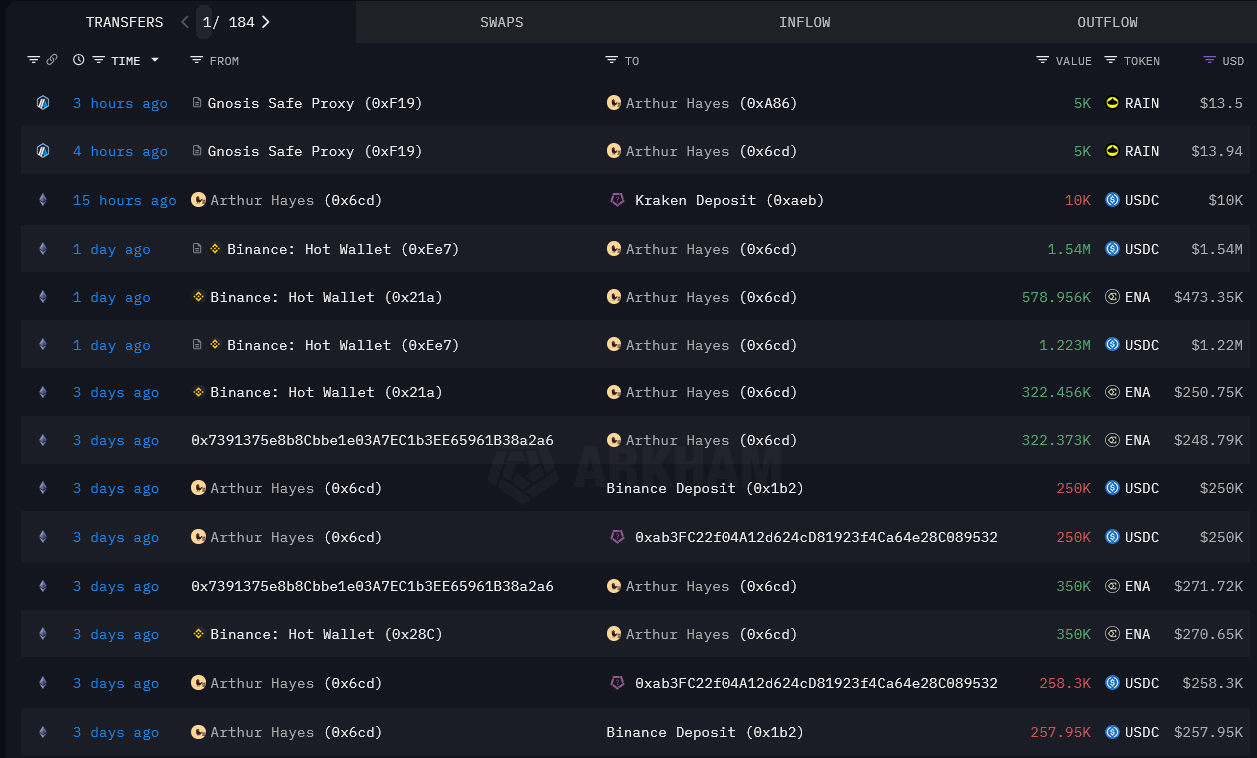This screenshot has width=1257, height=758.
Task: Click the link icon in table header
Action: [x=52, y=60]
